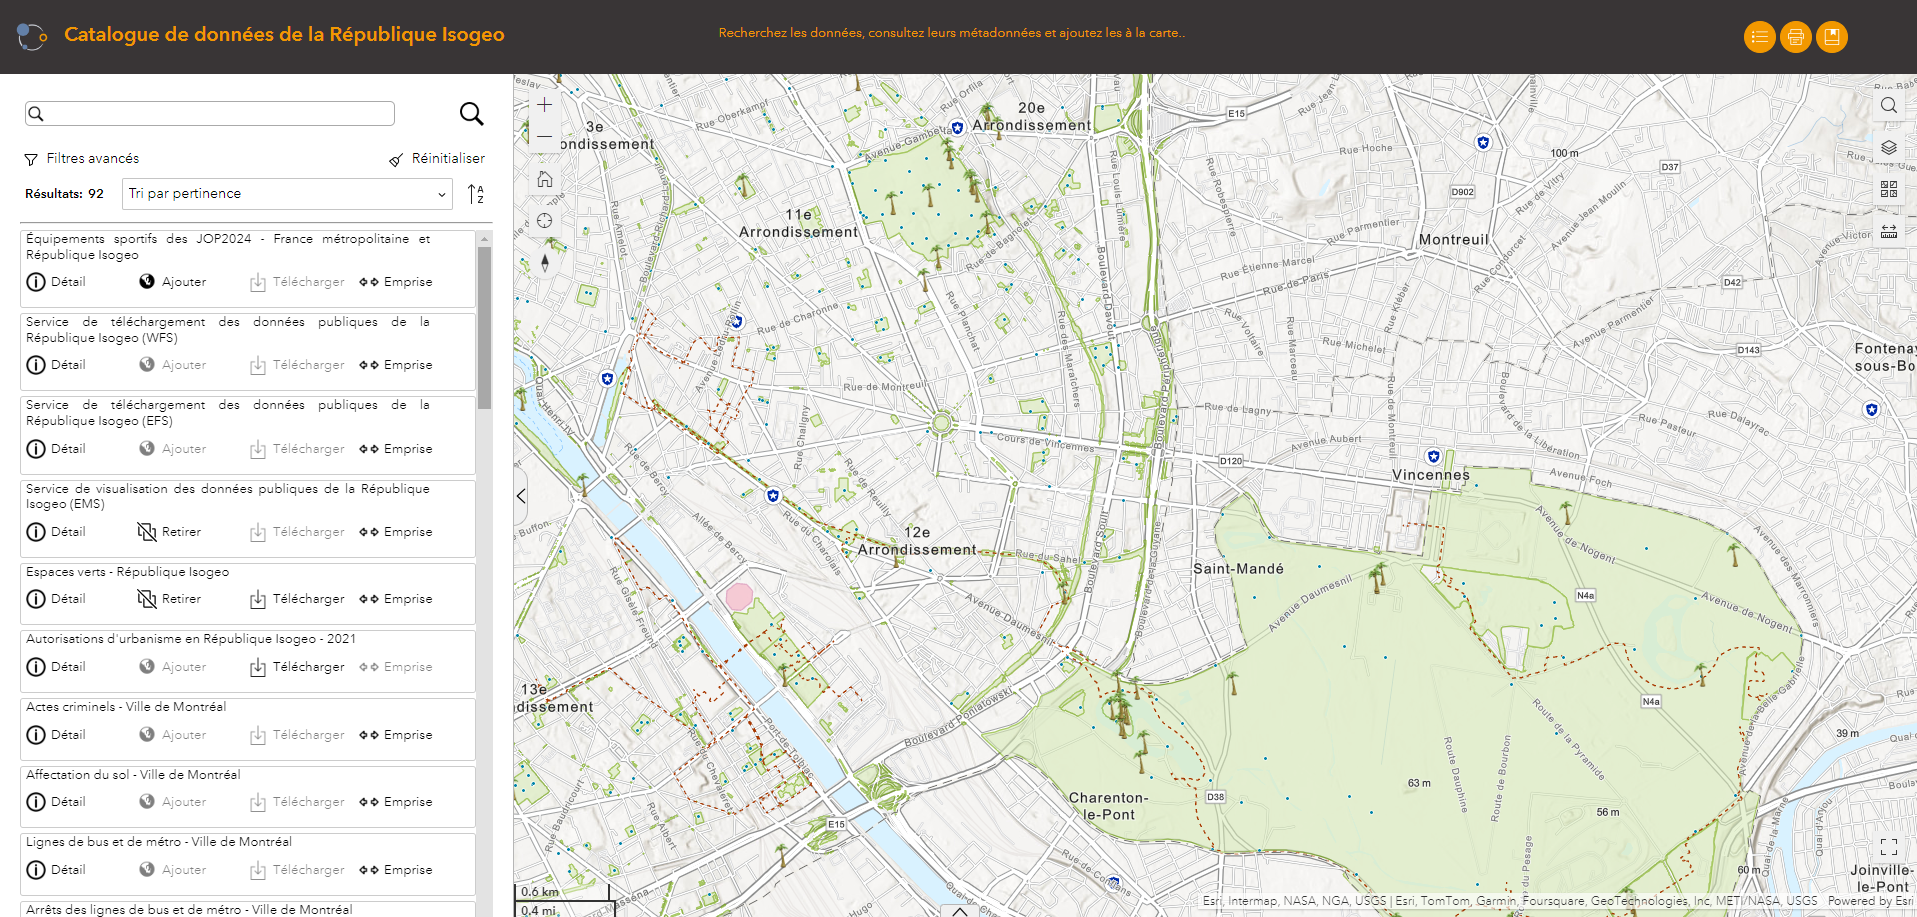Open Détail for Actes criminels Montréal
This screenshot has height=917, width=1917.
tap(56, 735)
